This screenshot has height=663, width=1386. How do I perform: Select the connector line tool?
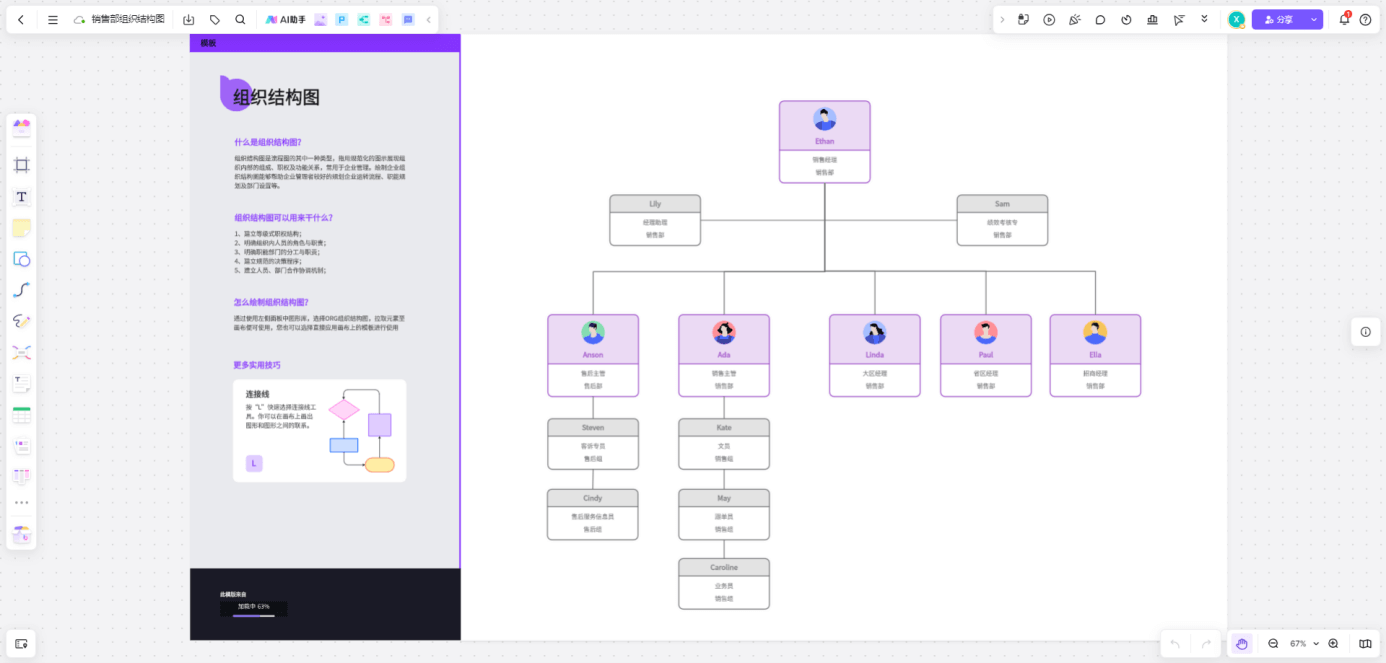tap(21, 290)
